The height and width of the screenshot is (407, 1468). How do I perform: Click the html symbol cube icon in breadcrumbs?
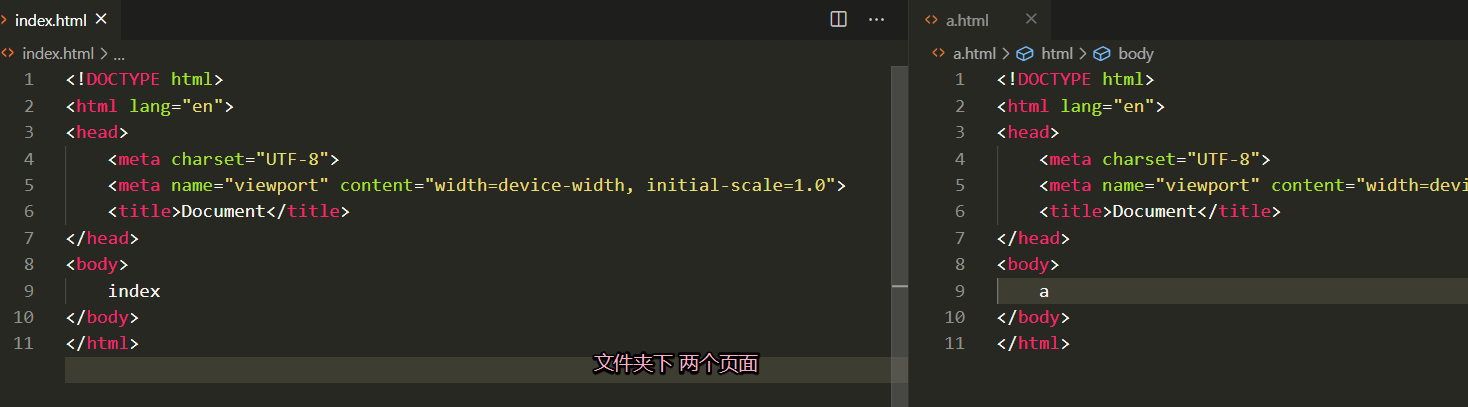[1025, 54]
